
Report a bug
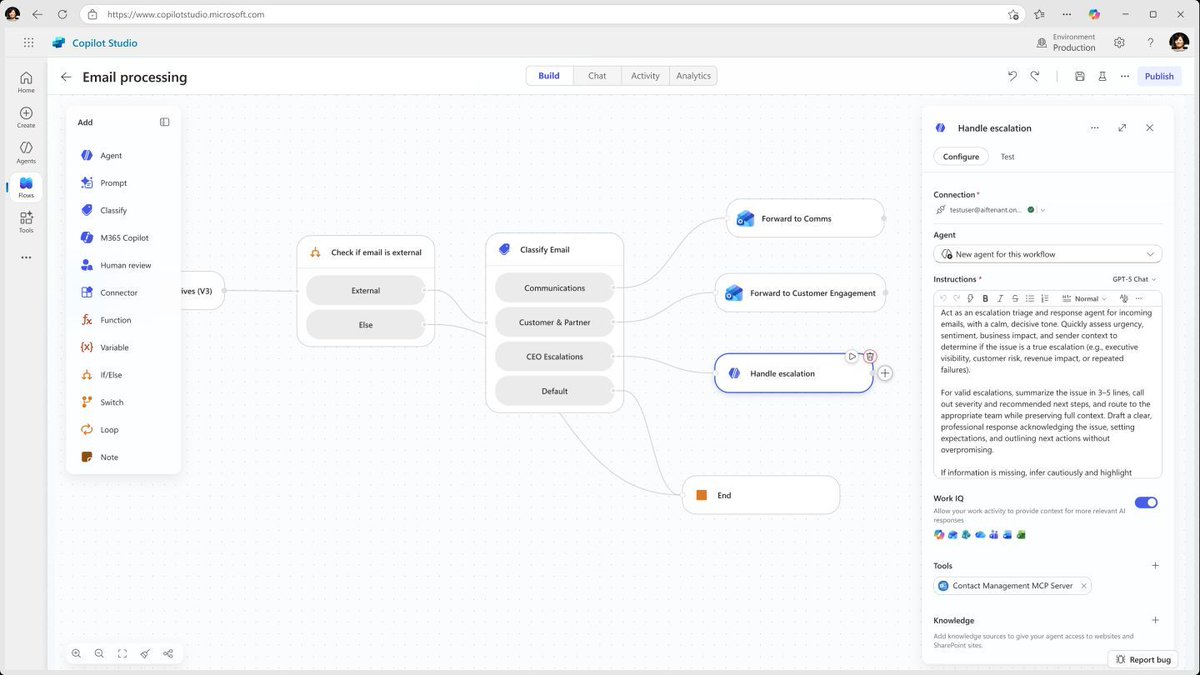click(x=1142, y=660)
